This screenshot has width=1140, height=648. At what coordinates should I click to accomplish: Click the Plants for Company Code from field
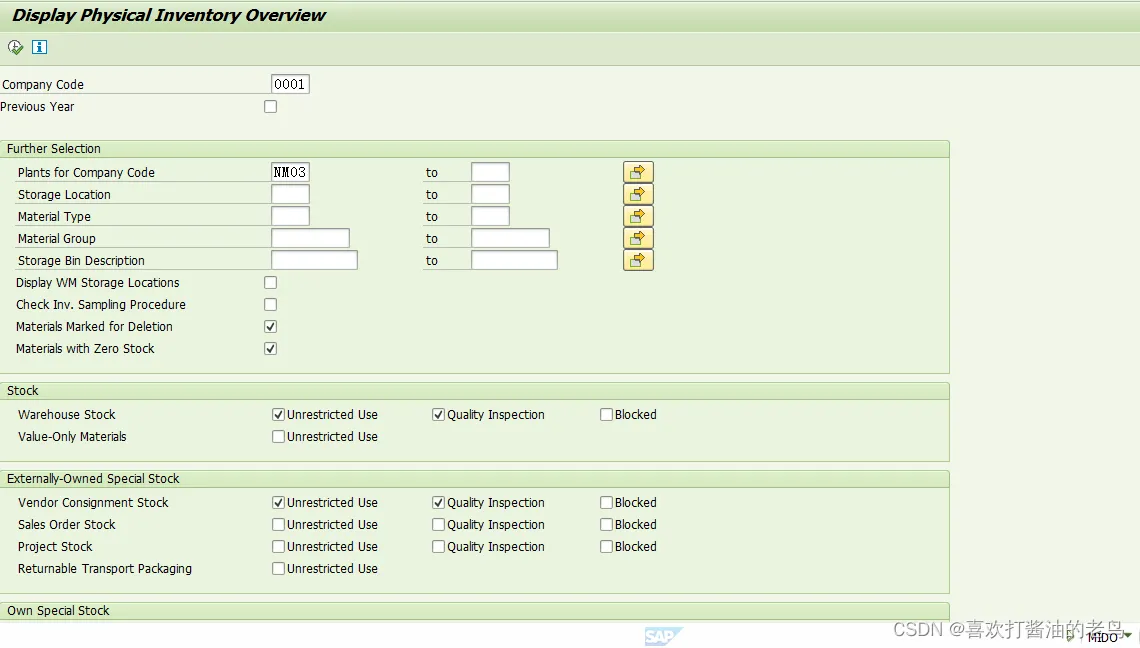click(290, 172)
